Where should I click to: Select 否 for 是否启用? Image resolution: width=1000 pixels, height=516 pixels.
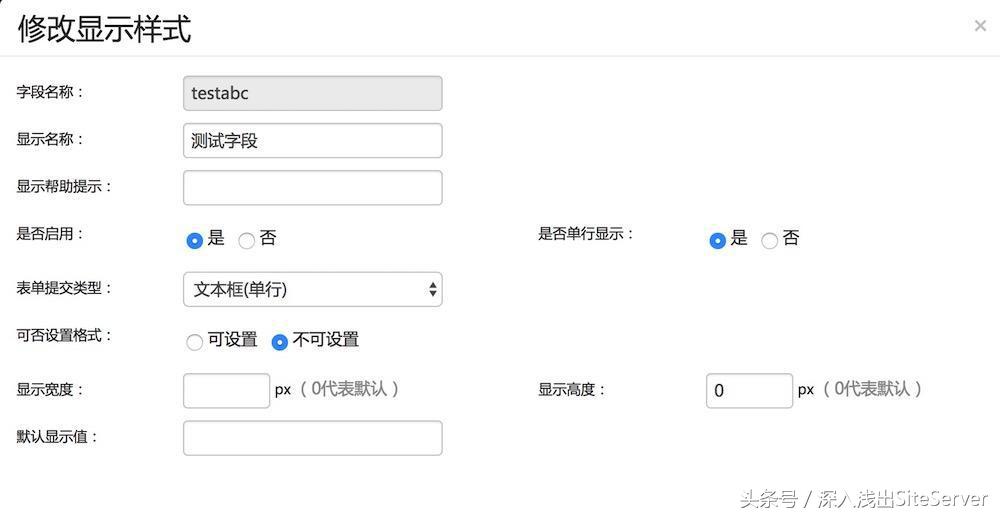pyautogui.click(x=246, y=240)
